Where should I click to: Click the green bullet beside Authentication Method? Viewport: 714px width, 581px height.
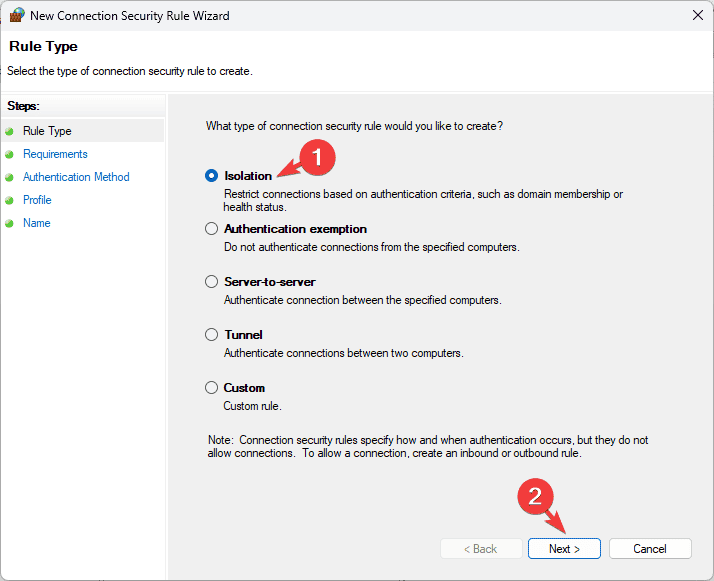pos(9,177)
